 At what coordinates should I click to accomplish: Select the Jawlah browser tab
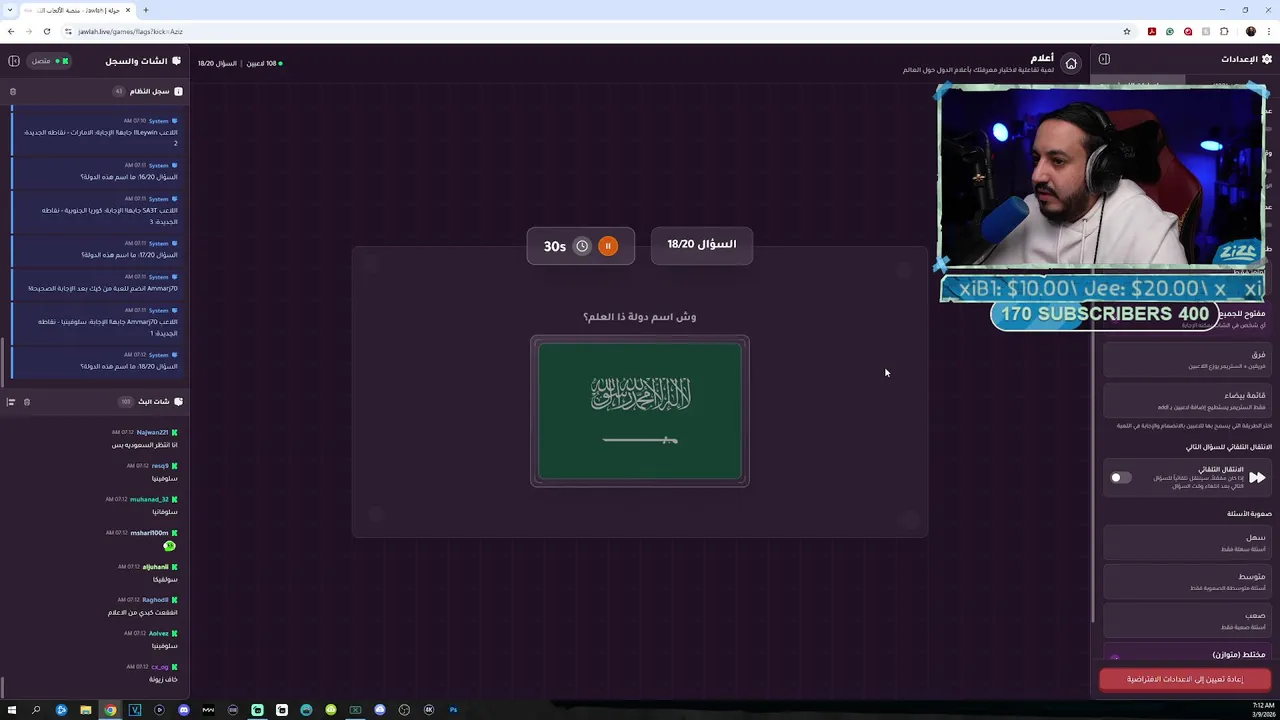click(77, 10)
